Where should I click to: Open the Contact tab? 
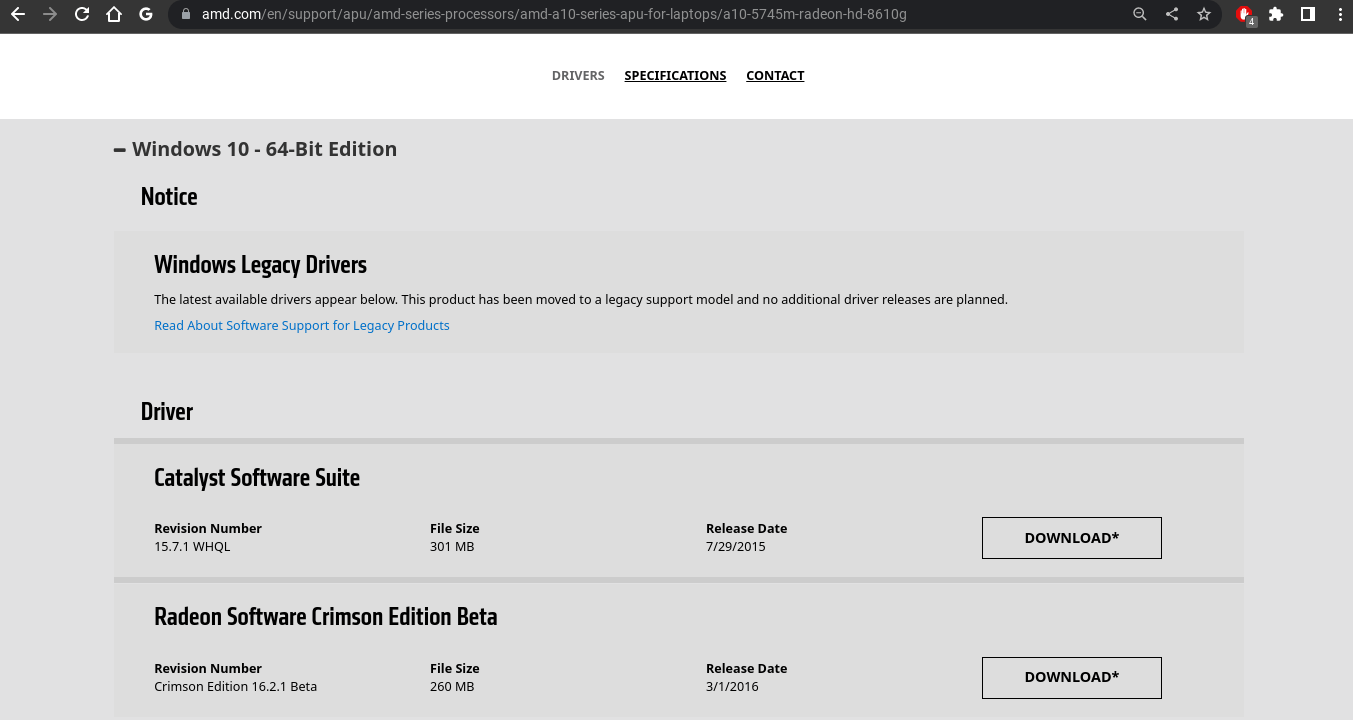pos(775,76)
